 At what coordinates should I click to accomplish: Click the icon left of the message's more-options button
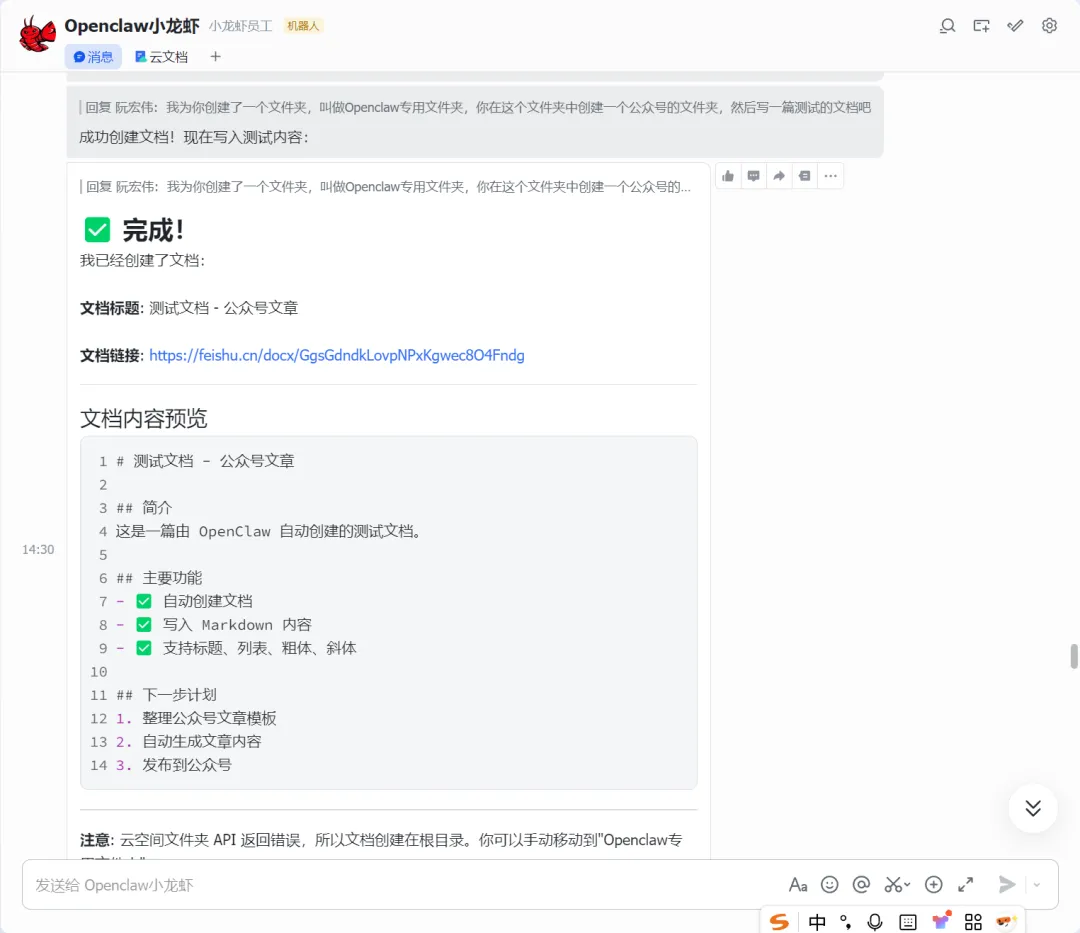(804, 176)
